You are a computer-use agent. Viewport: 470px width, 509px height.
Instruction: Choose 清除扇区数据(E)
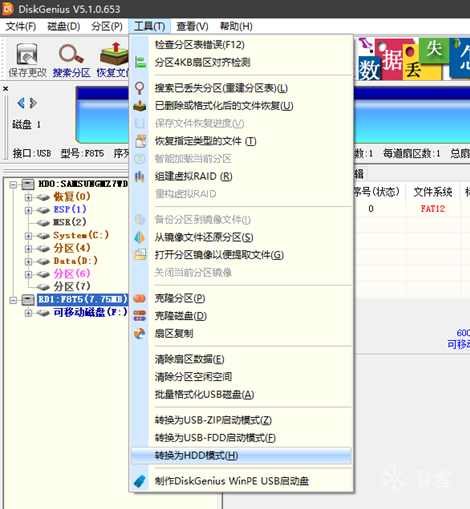[241, 359]
